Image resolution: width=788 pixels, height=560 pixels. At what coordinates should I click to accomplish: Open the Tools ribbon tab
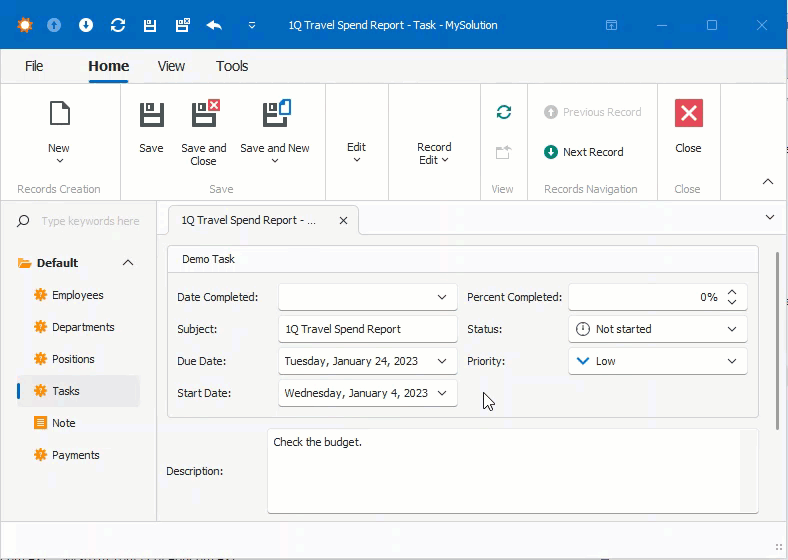232,66
